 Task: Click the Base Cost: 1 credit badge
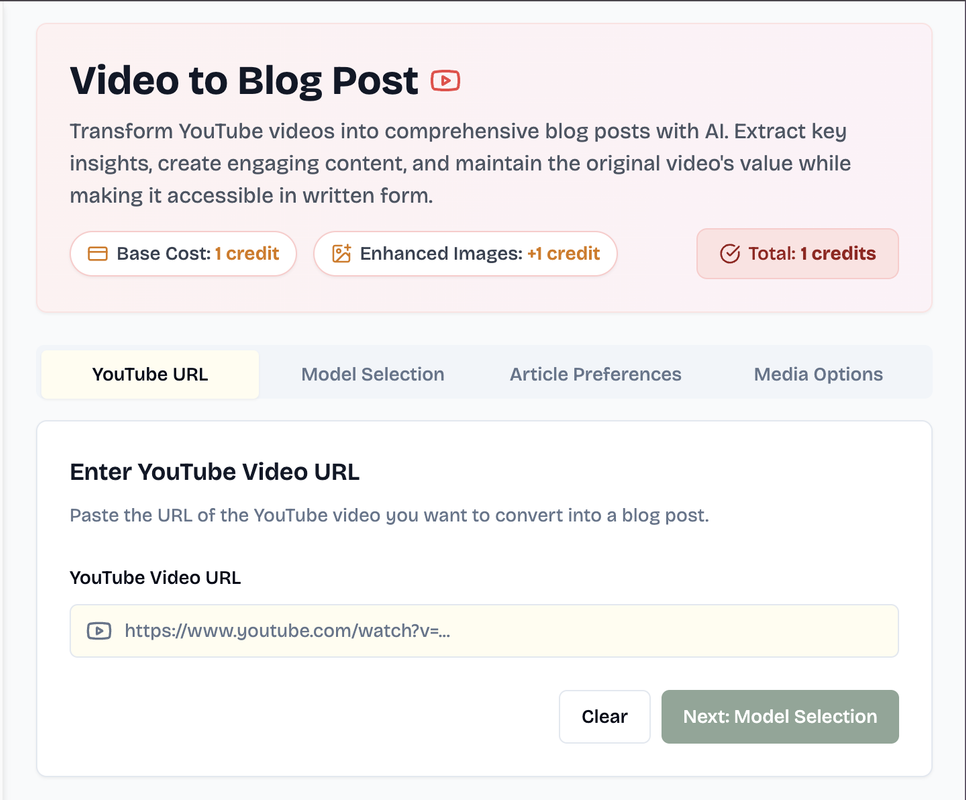[183, 254]
